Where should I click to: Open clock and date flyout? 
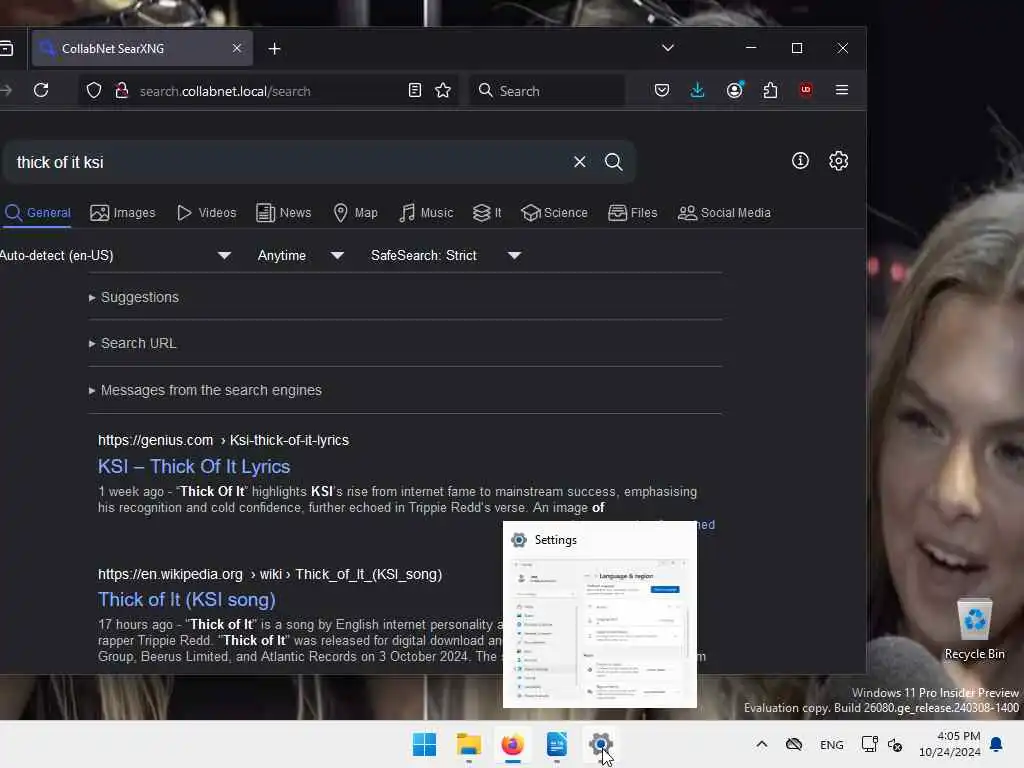click(950, 744)
